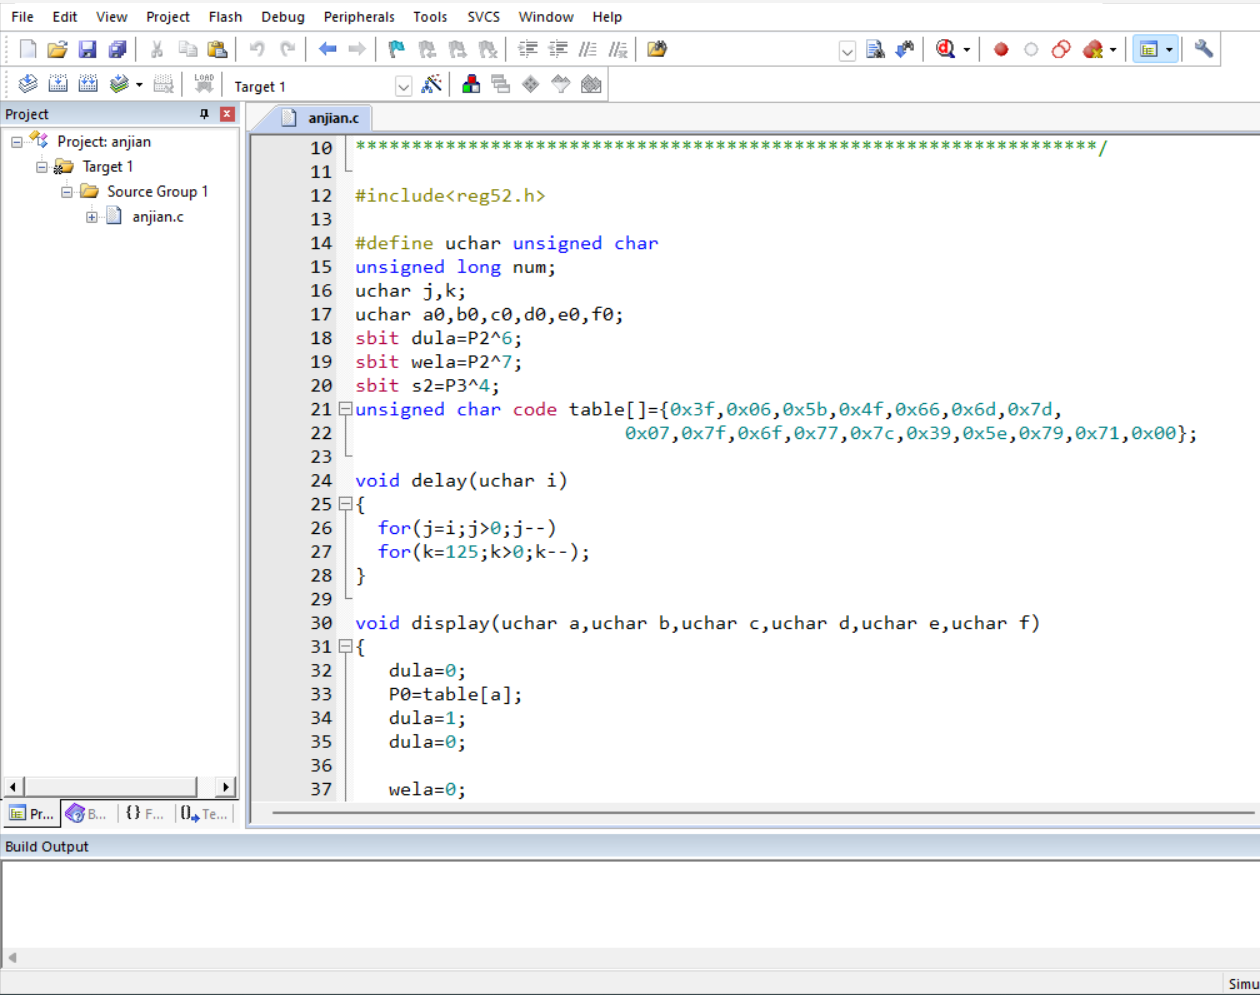Select the Project tab at panel bottom
The image size is (1260, 995).
click(31, 814)
